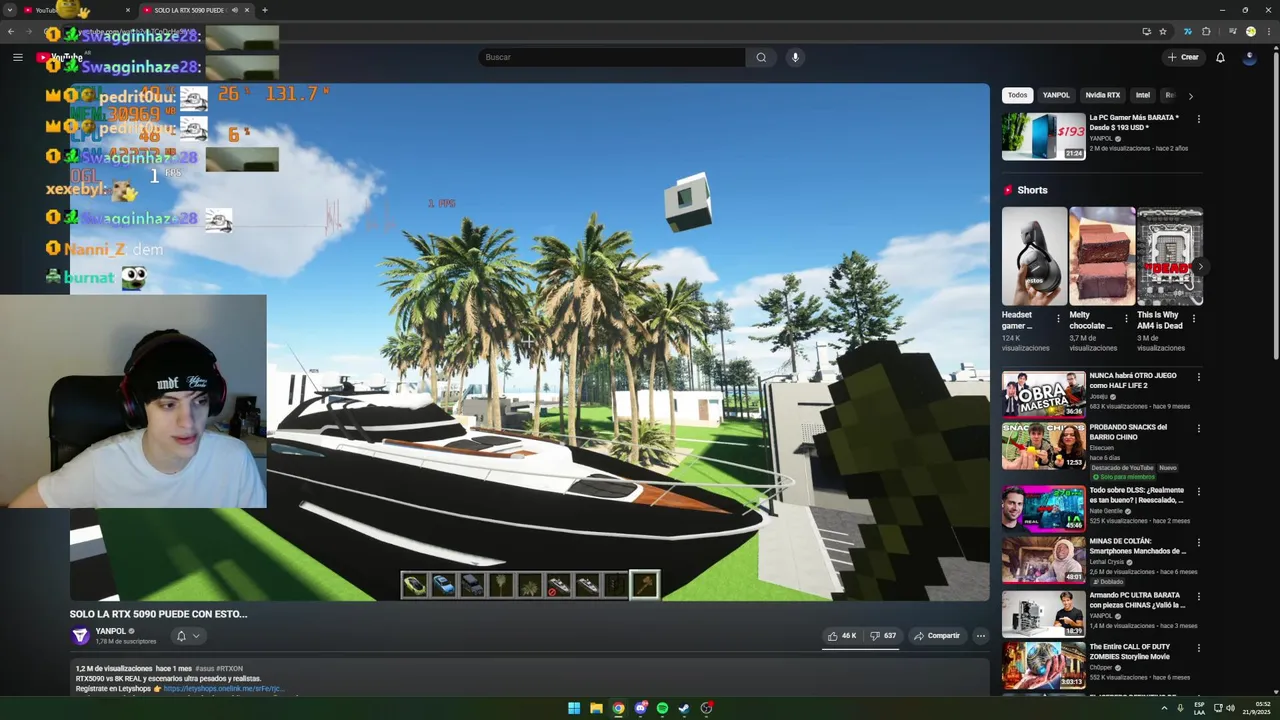Select the Todos filter chip
1280x720 pixels.
(x=1017, y=95)
